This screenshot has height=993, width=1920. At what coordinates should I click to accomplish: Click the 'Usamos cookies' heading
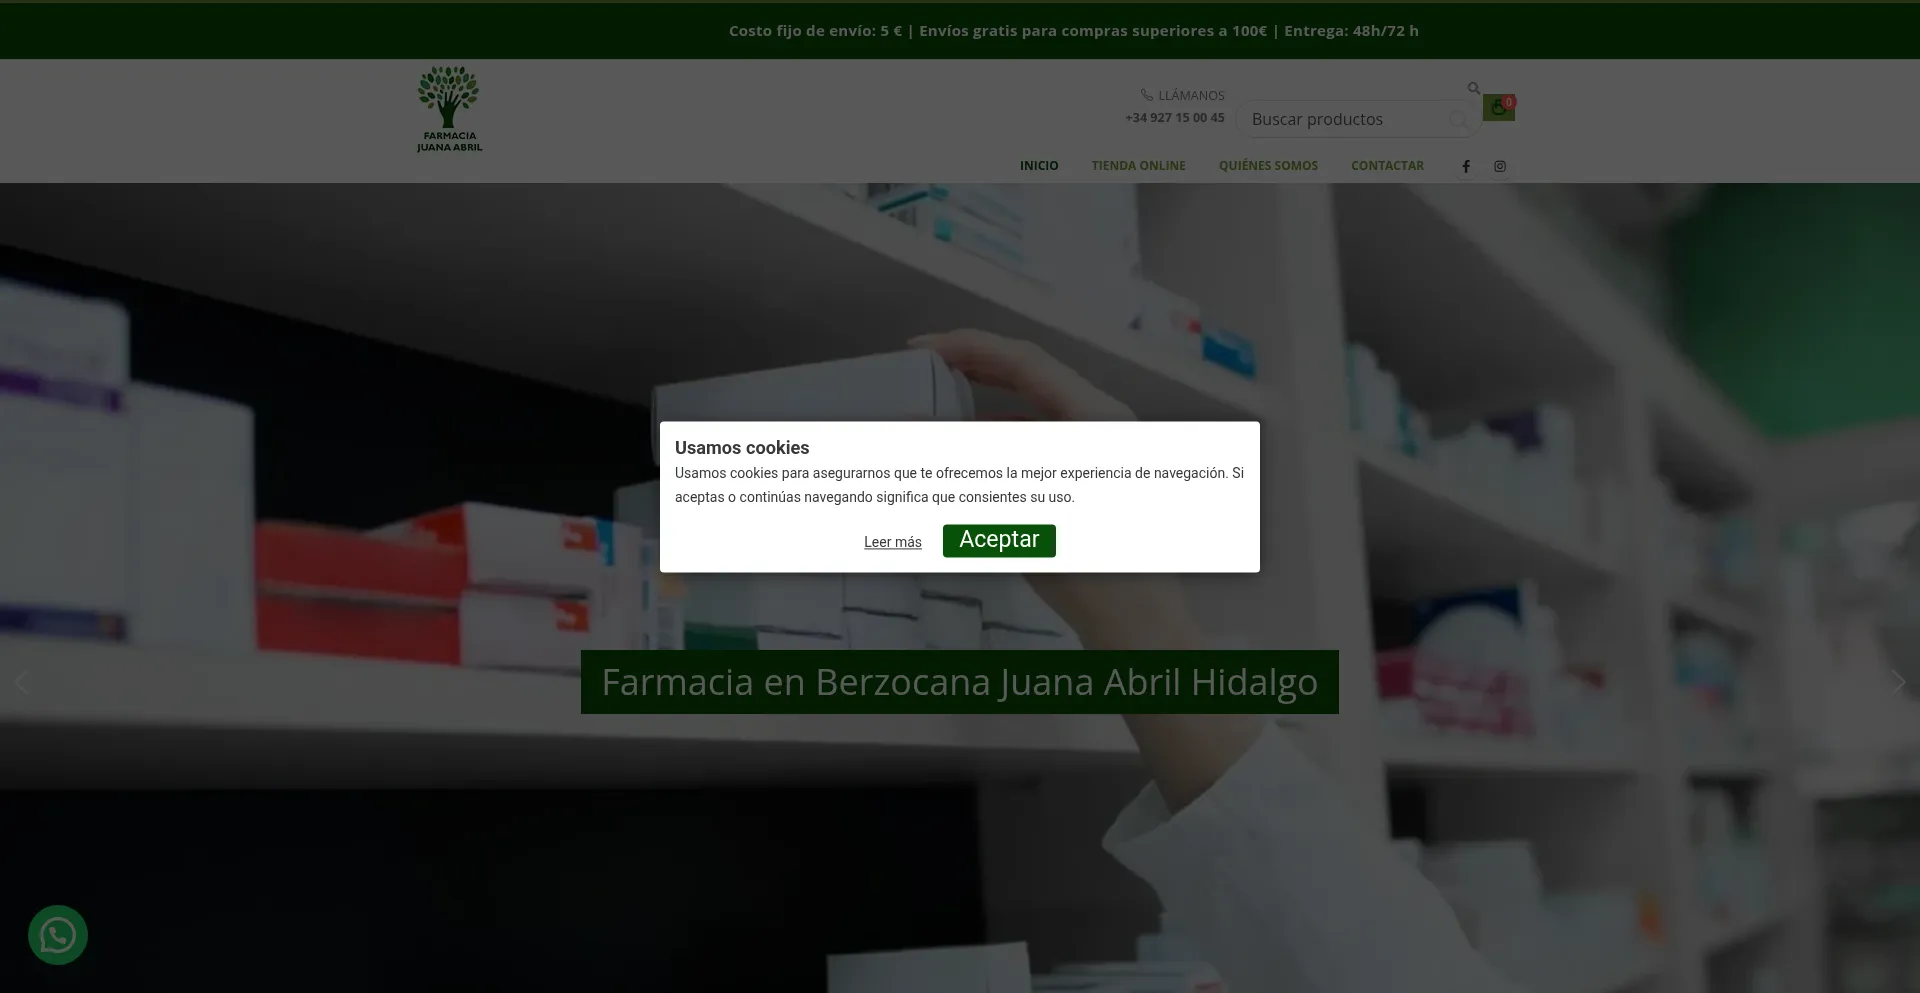(x=742, y=448)
